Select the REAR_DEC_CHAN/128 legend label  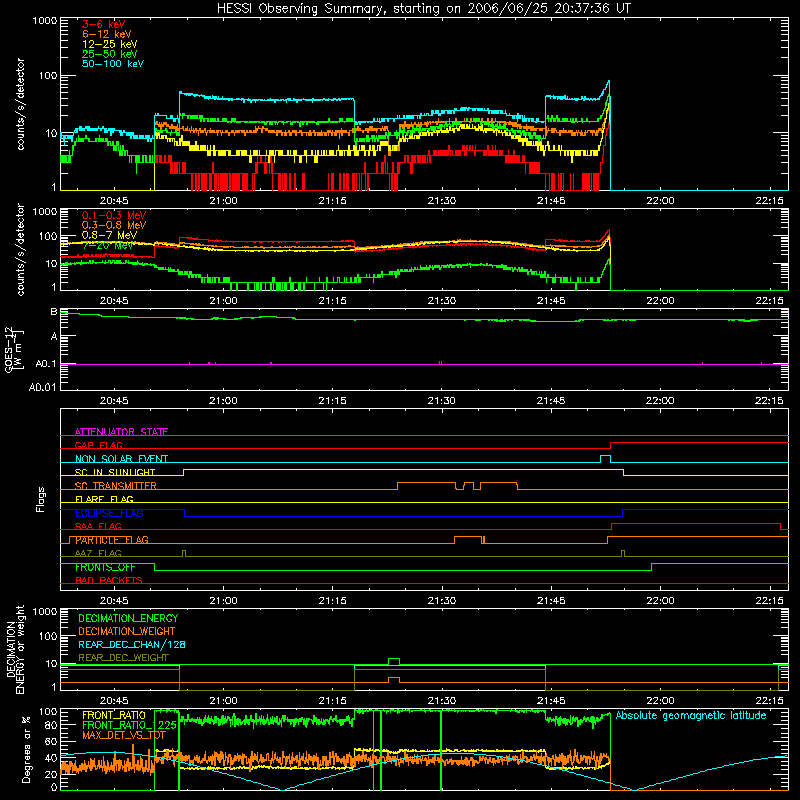[x=132, y=644]
